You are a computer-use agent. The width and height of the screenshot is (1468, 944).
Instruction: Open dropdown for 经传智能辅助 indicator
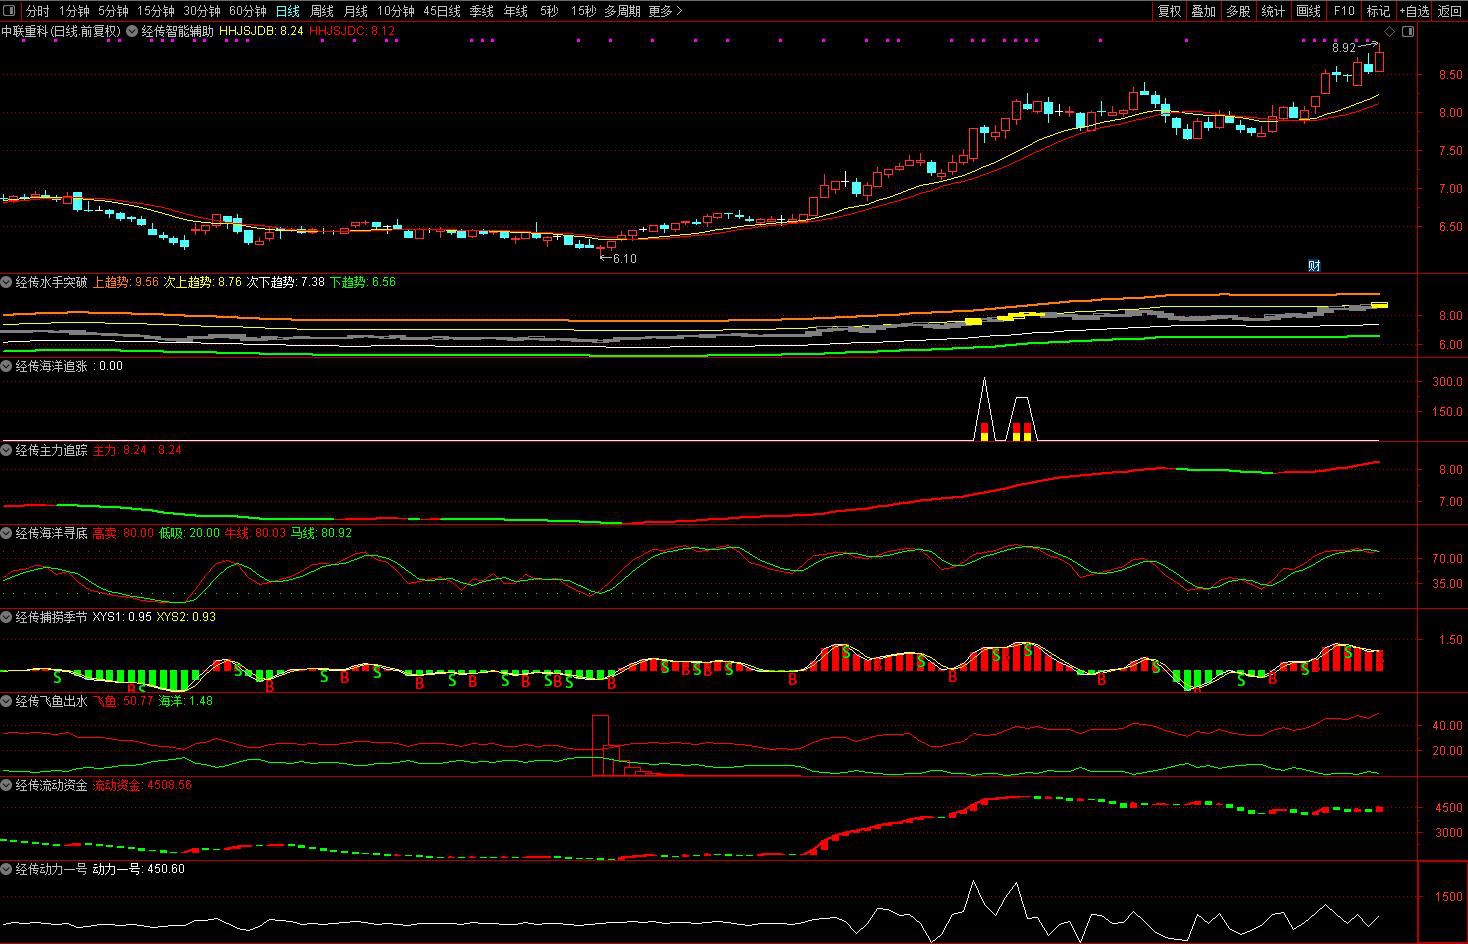tap(133, 31)
